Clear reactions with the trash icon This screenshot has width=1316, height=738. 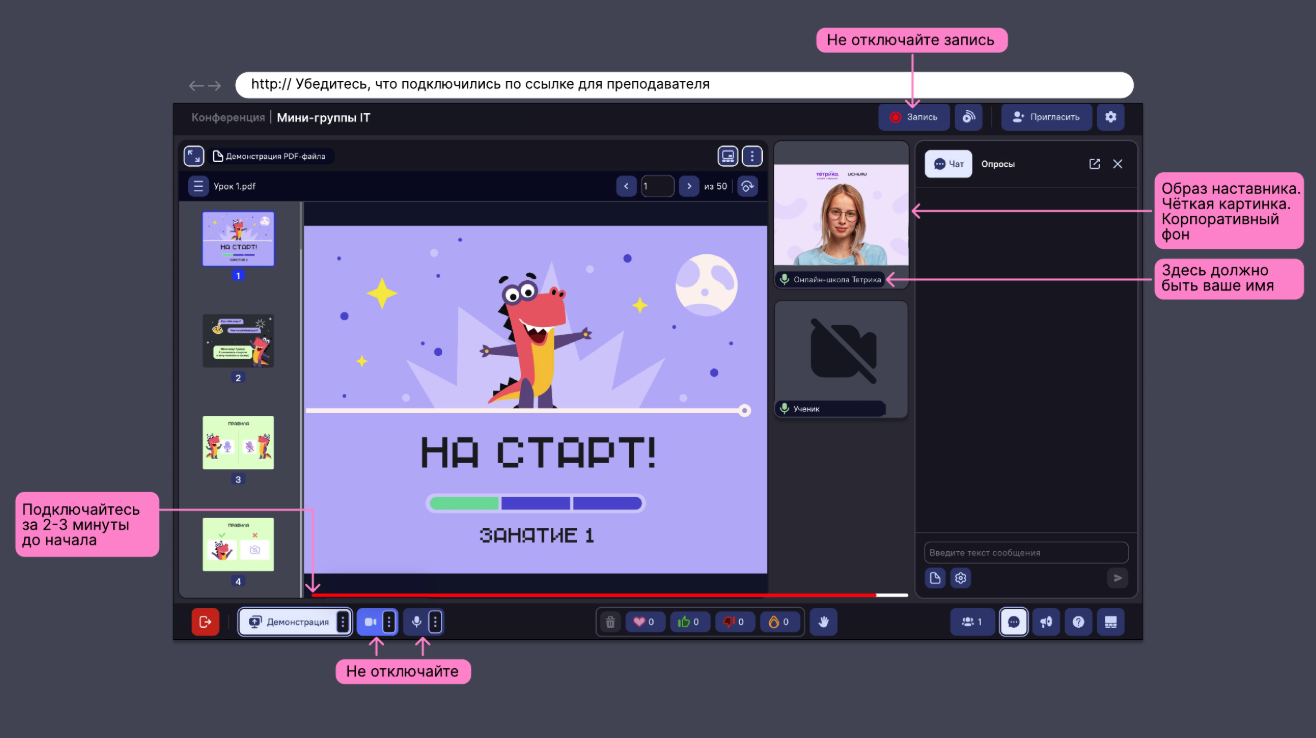[611, 622]
